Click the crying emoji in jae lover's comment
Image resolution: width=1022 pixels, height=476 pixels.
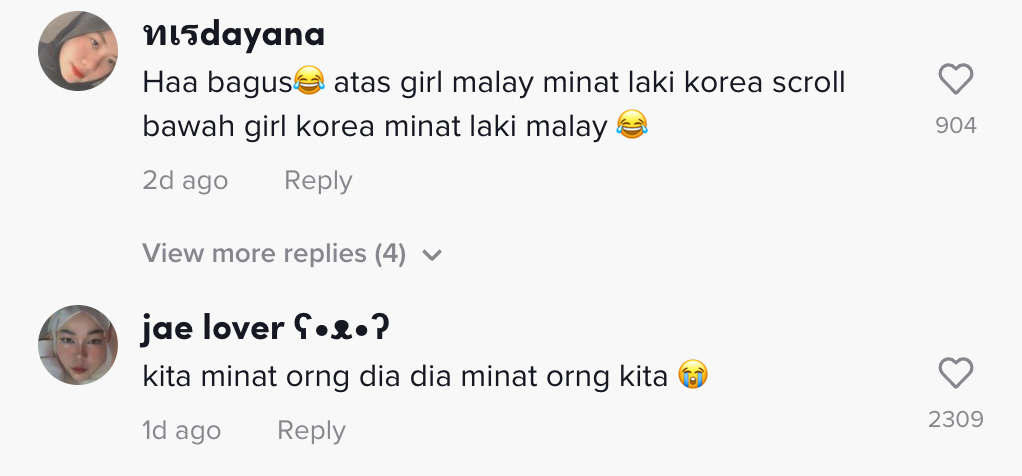click(691, 377)
